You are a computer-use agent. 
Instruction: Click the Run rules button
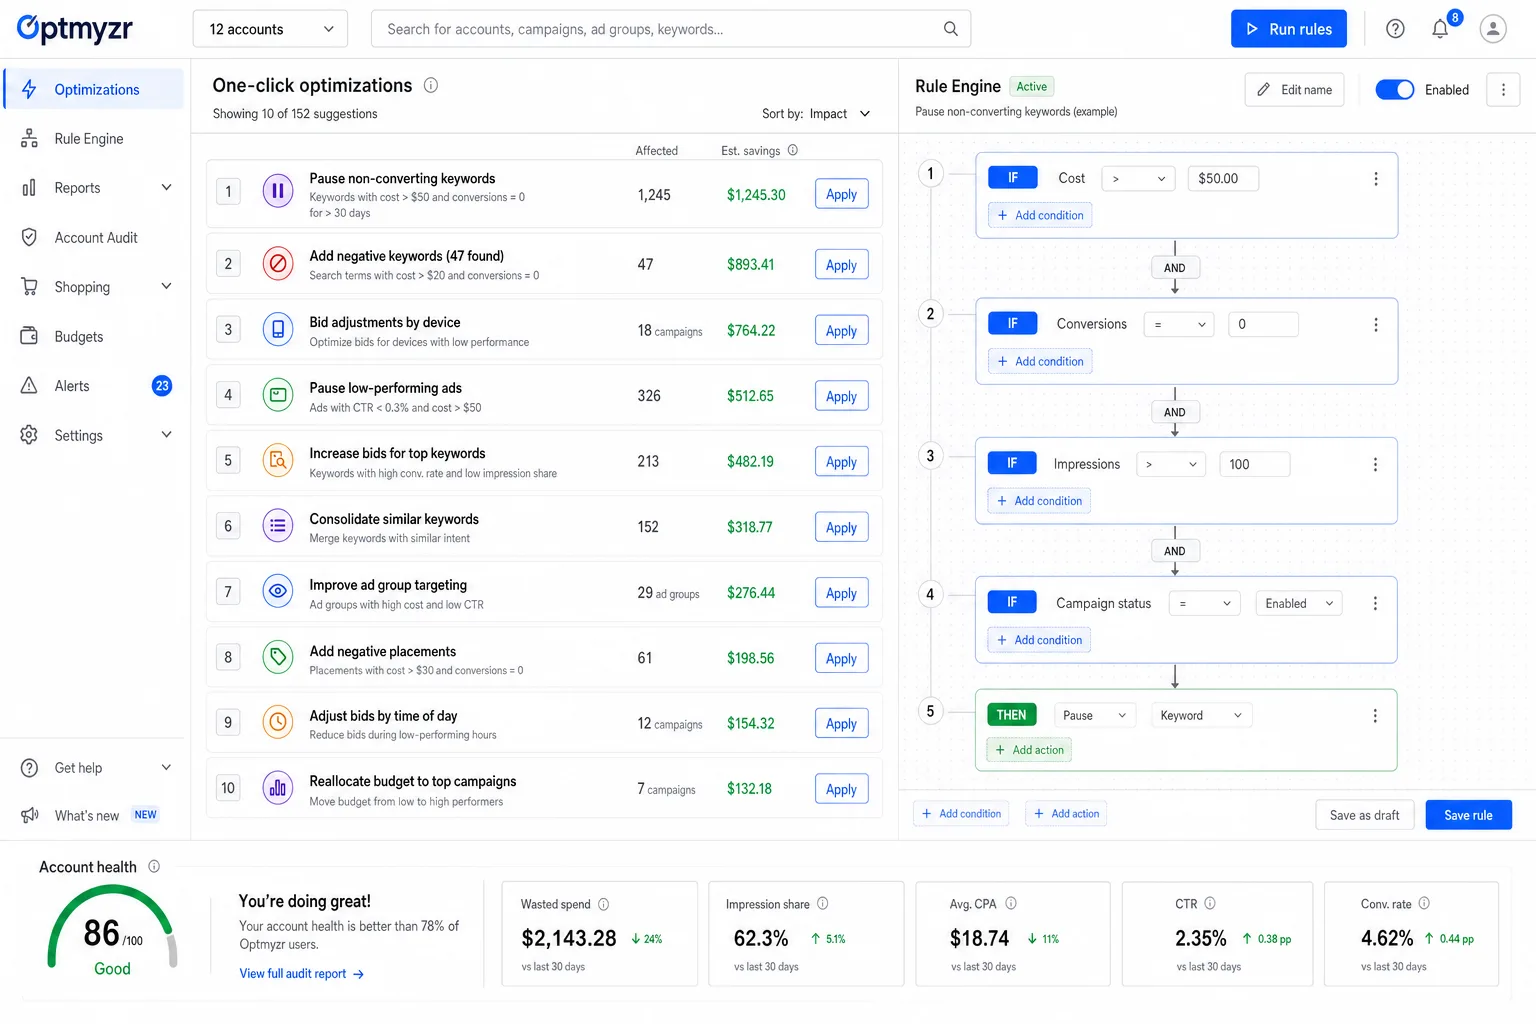(1289, 29)
